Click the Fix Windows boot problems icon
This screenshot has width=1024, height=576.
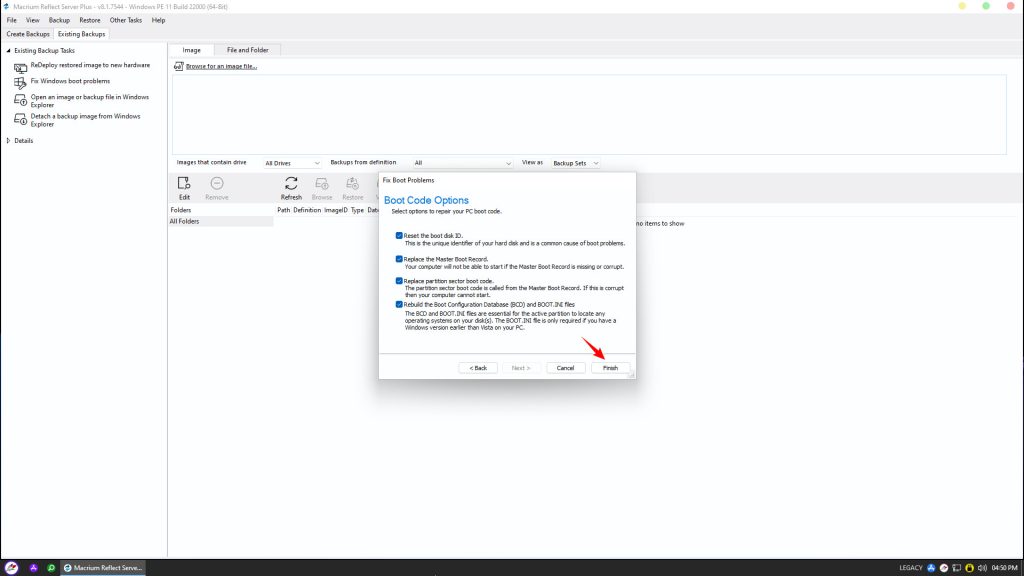coord(20,83)
